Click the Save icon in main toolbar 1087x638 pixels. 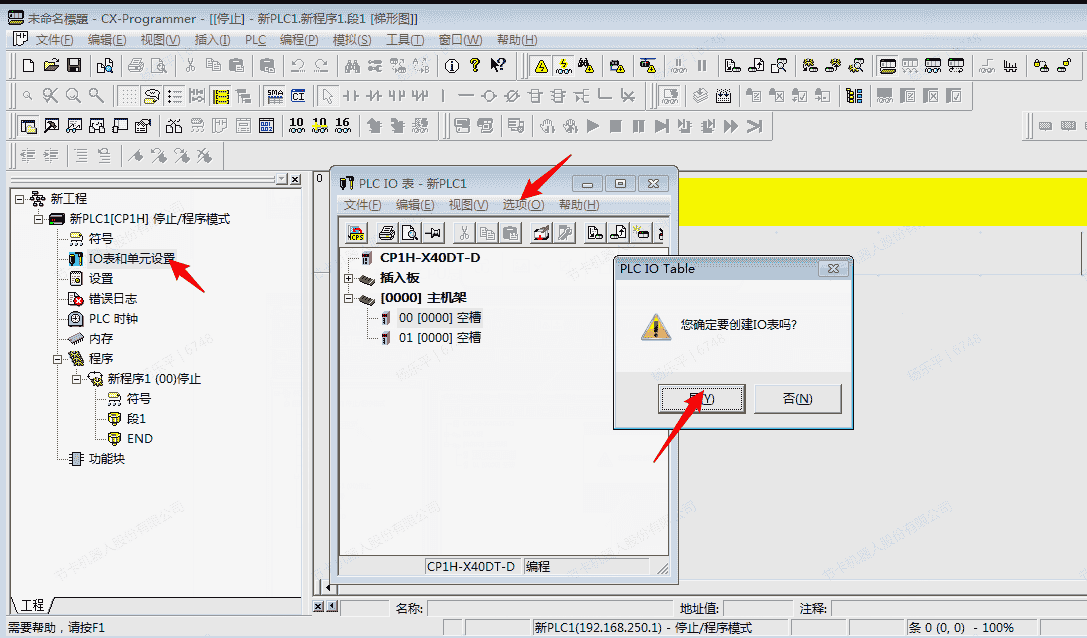pyautogui.click(x=74, y=66)
